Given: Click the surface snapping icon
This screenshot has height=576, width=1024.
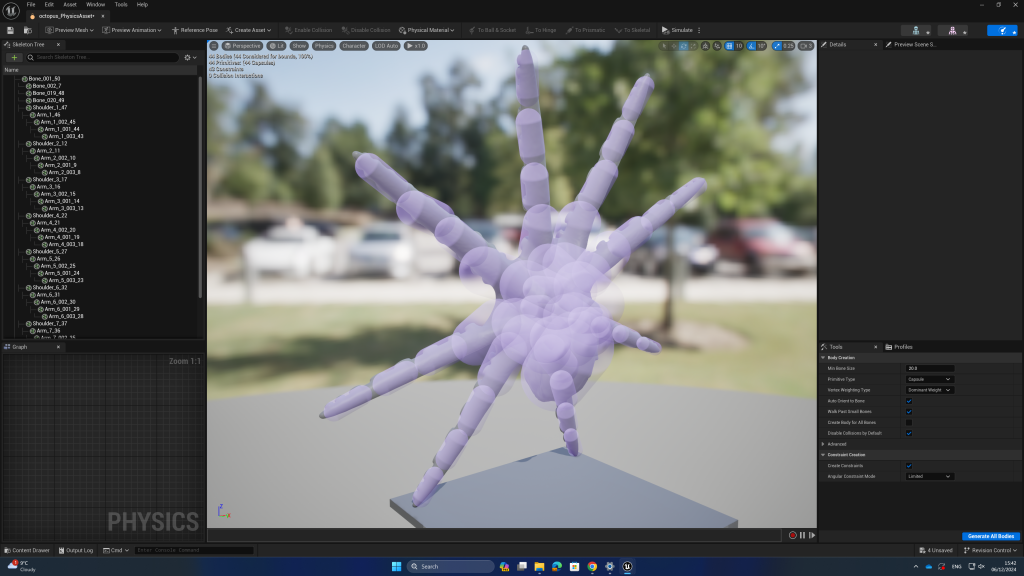Looking at the screenshot, I should [717, 46].
